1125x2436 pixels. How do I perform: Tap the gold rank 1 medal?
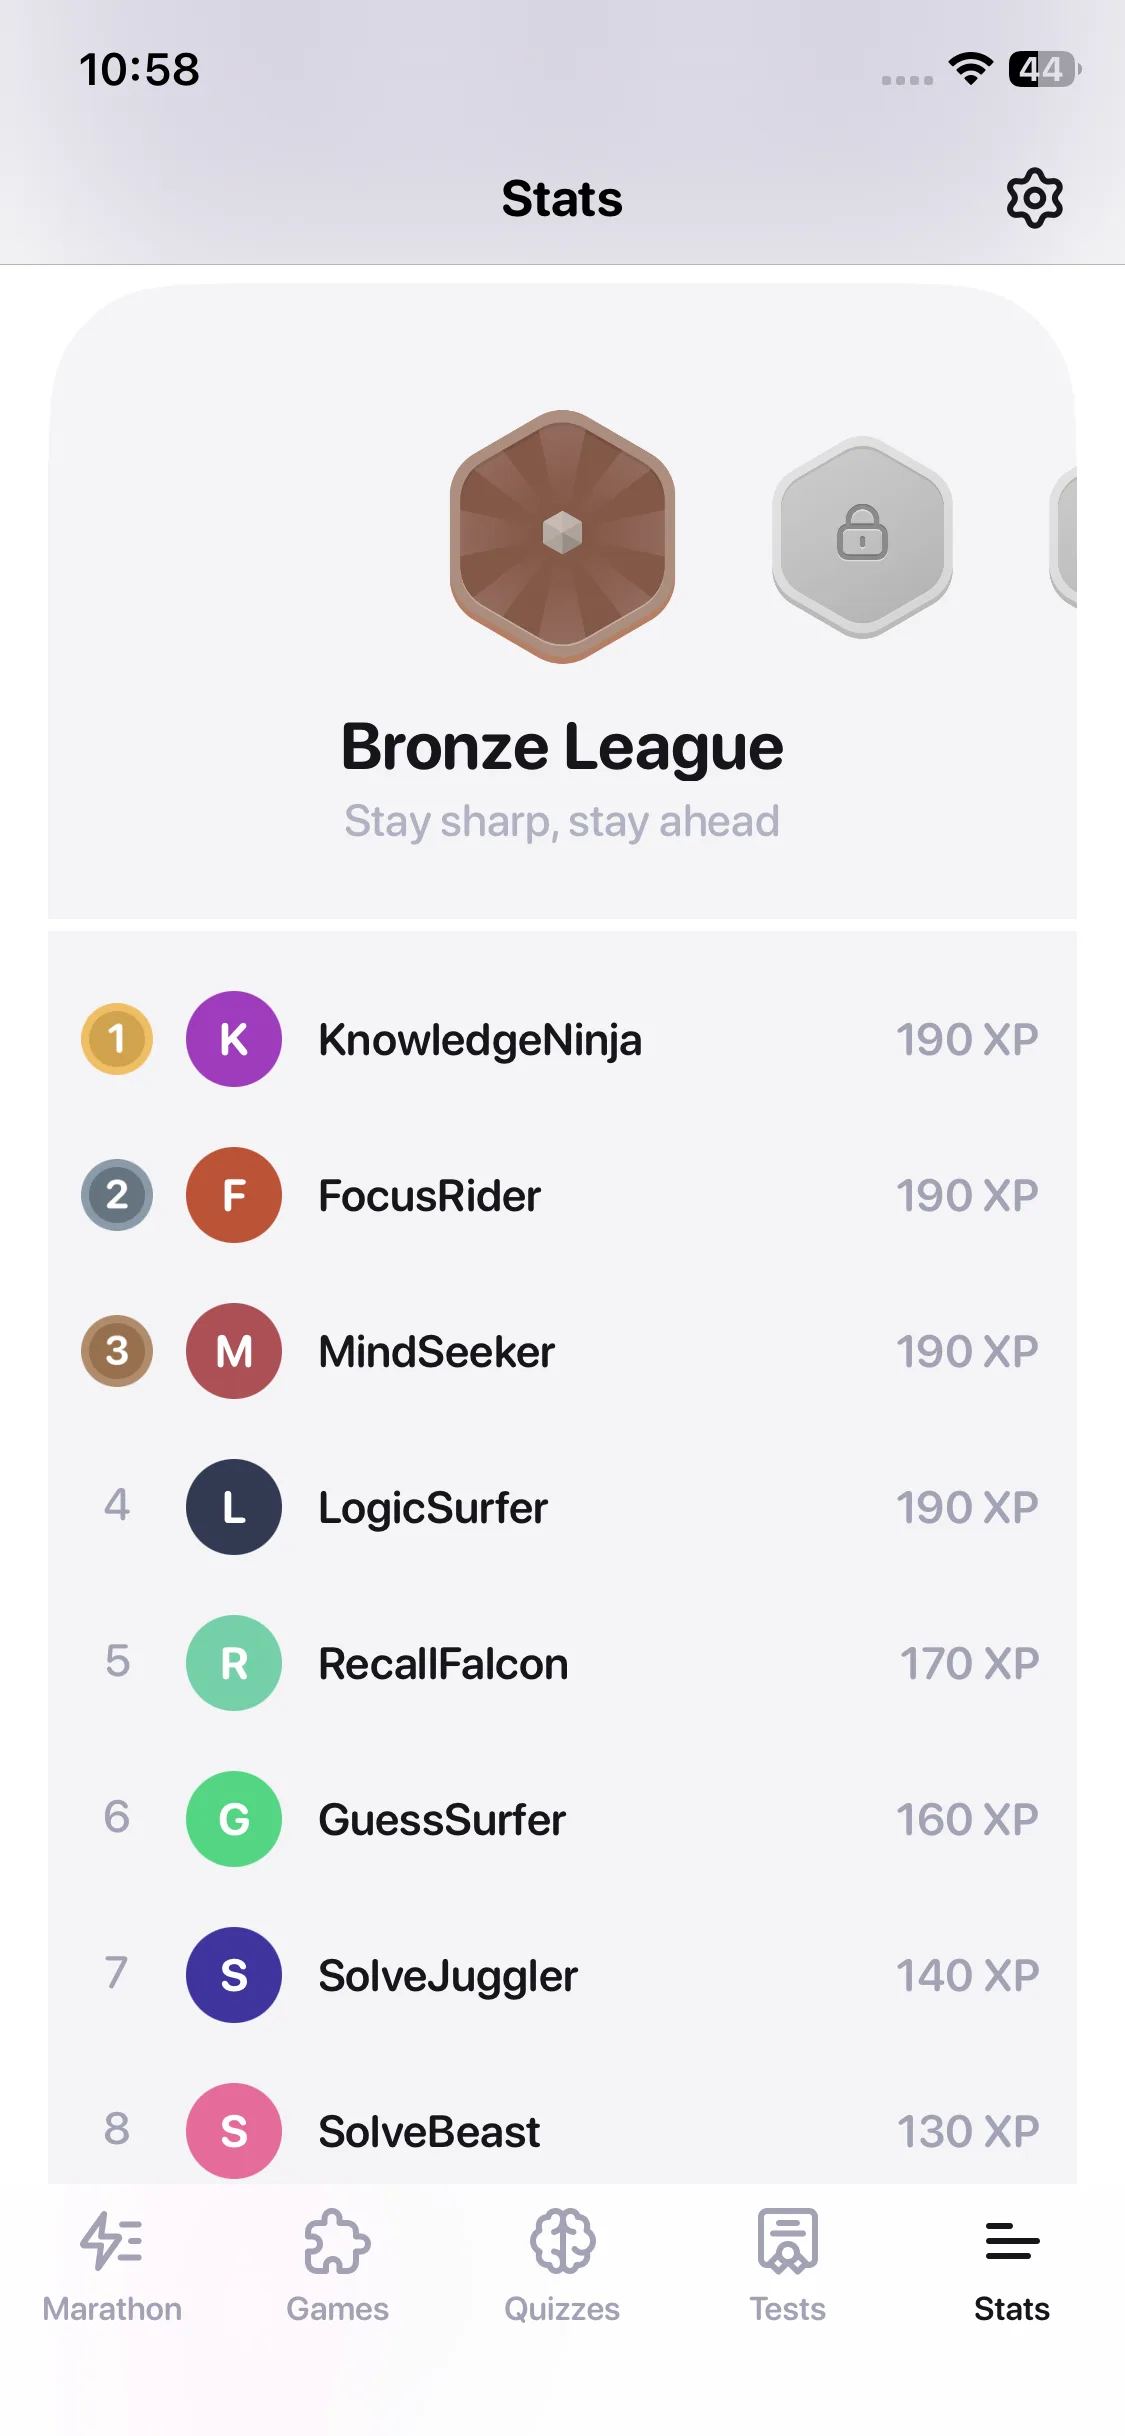click(x=117, y=1039)
